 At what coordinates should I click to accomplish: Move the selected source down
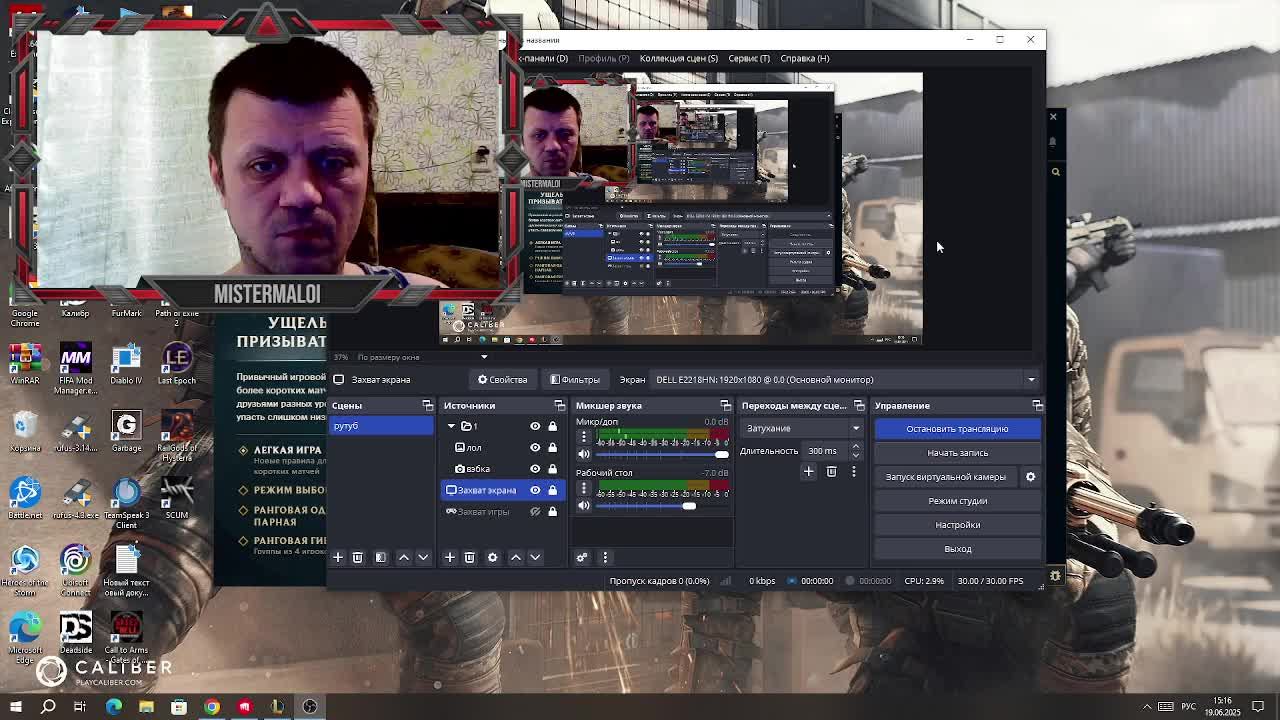coord(535,557)
